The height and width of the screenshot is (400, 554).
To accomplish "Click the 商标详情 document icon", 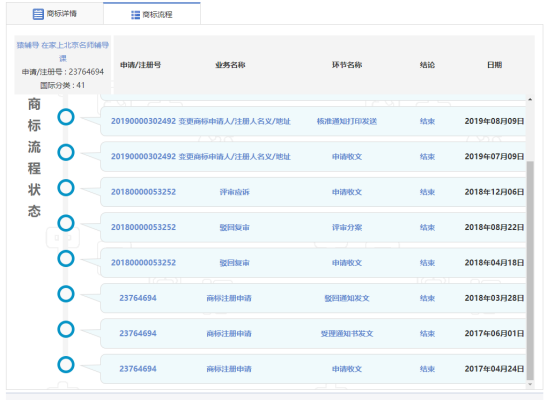I will [38, 14].
